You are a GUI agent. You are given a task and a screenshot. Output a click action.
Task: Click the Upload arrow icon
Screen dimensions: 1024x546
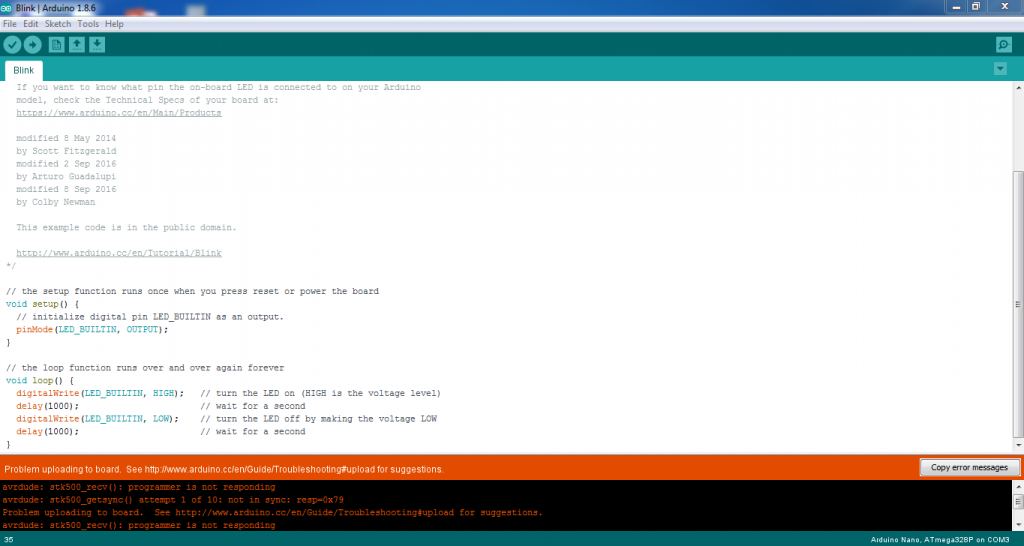32,44
